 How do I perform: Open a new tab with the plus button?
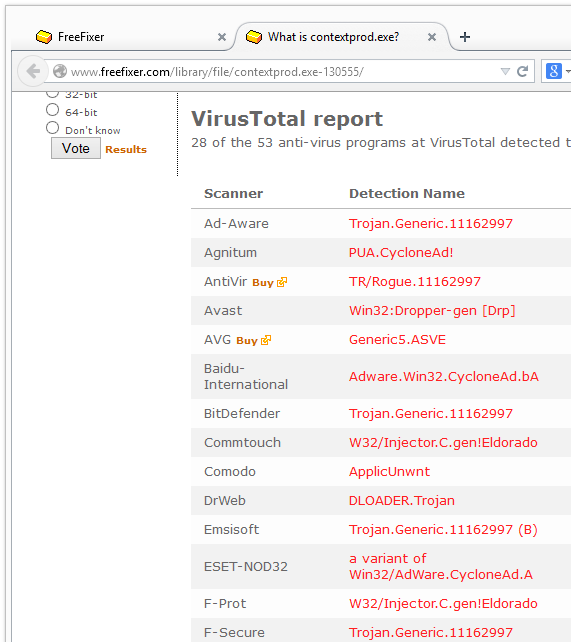point(465,37)
